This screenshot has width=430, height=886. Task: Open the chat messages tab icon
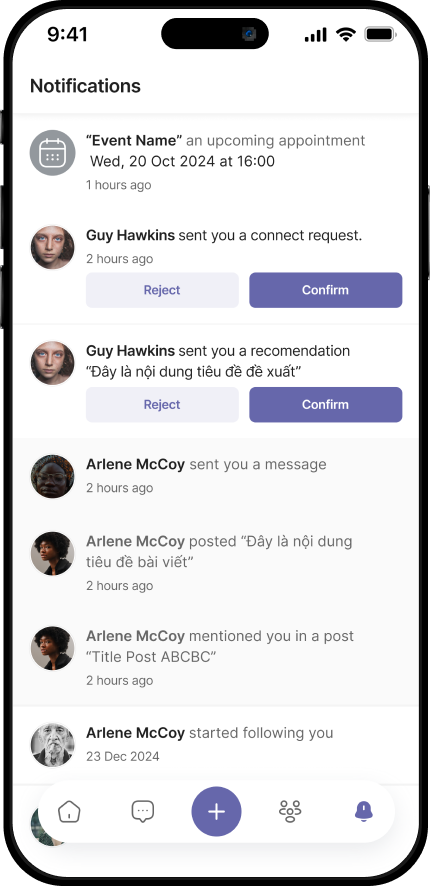(x=143, y=811)
